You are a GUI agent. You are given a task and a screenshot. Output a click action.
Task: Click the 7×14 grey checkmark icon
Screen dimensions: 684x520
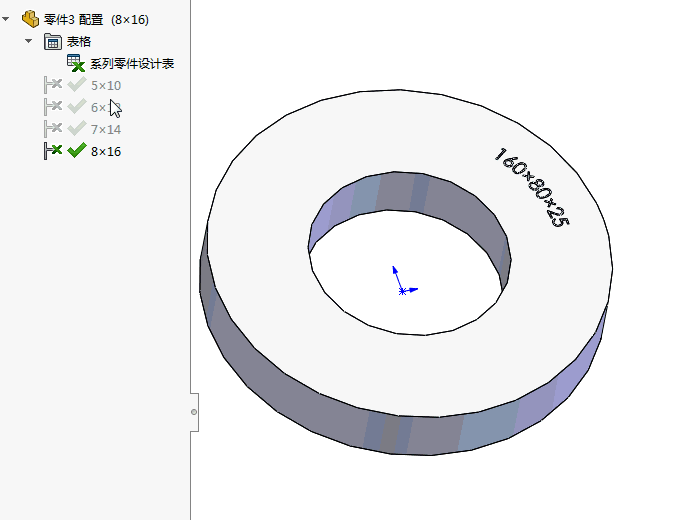tap(77, 128)
